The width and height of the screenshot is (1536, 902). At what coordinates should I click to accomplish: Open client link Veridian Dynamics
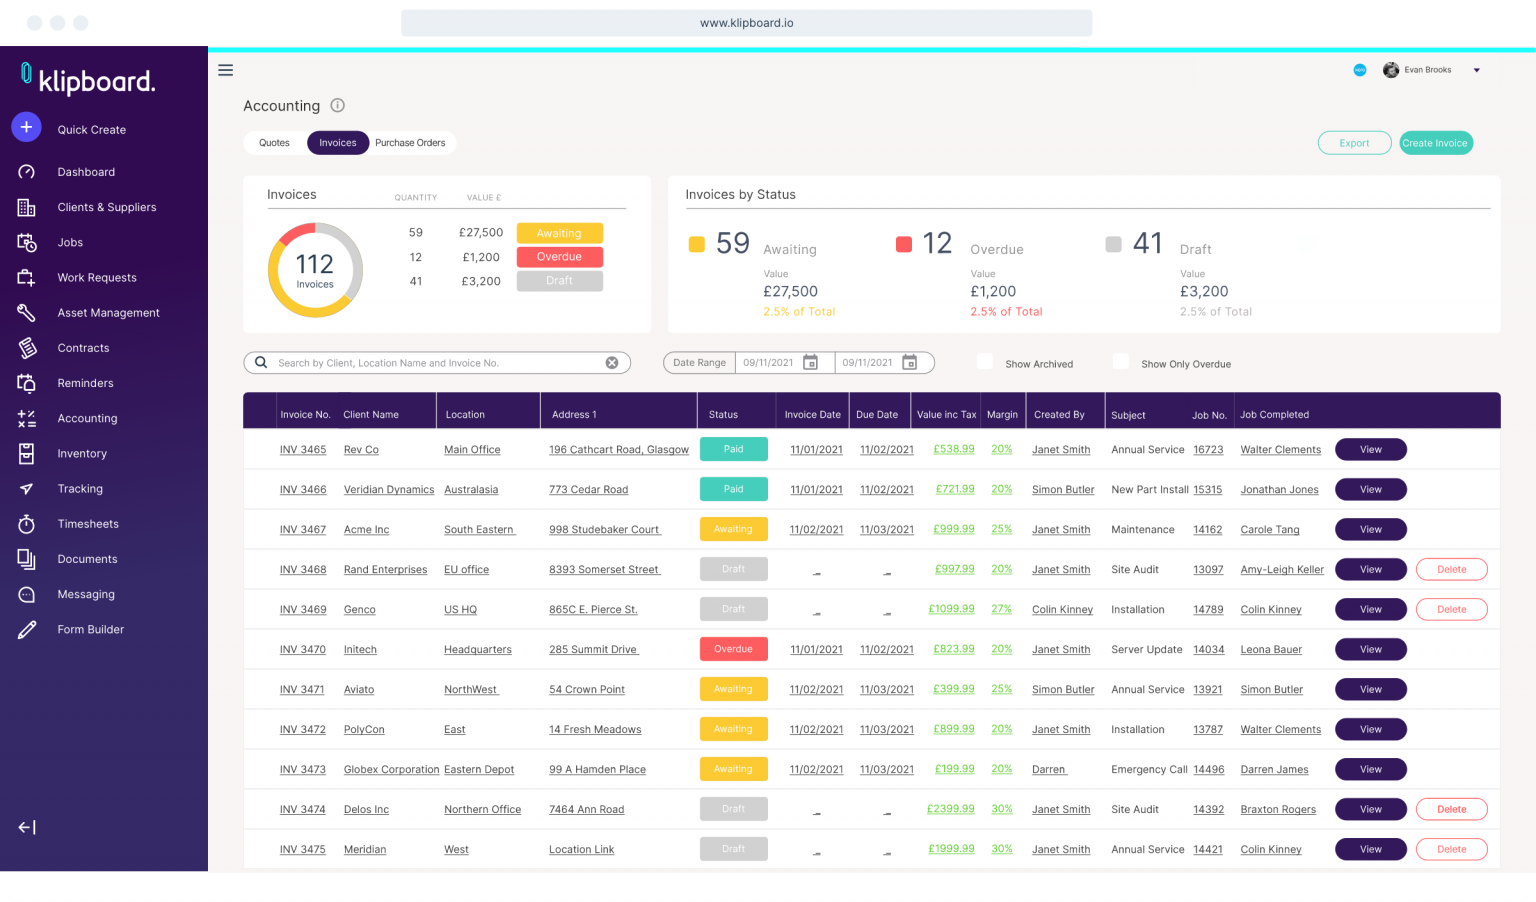pos(389,490)
